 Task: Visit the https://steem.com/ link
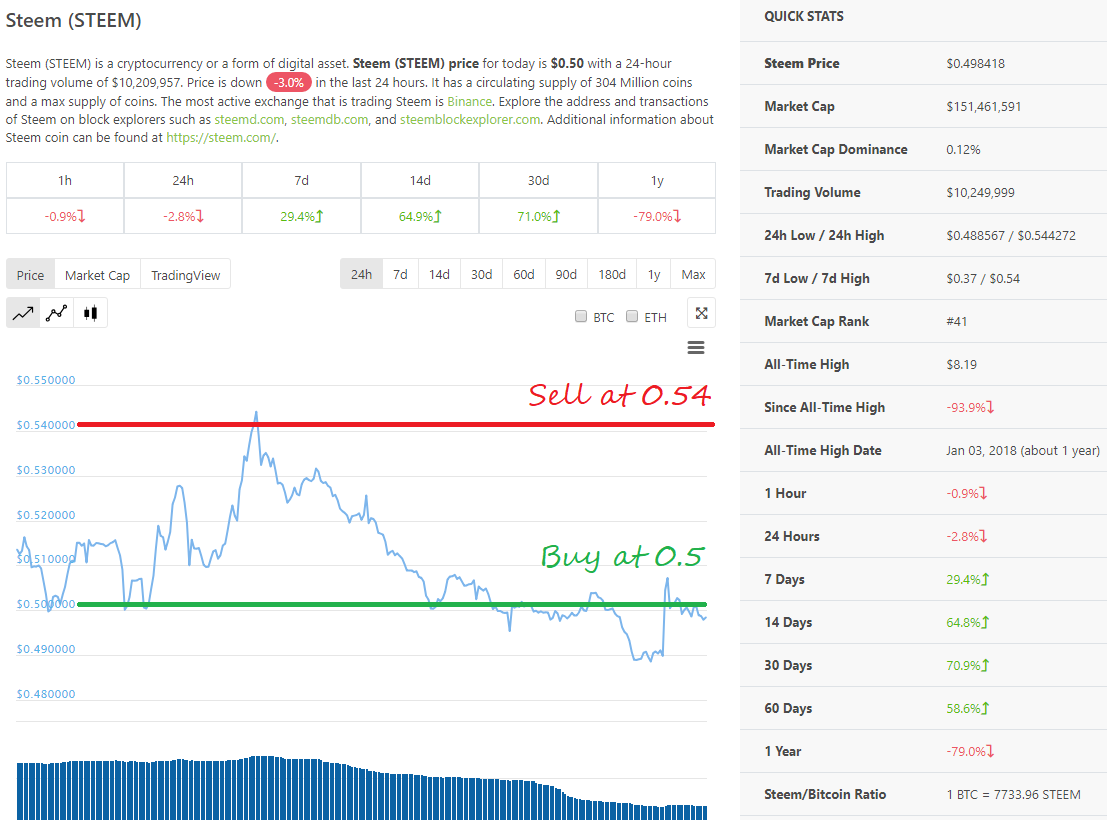click(x=221, y=138)
